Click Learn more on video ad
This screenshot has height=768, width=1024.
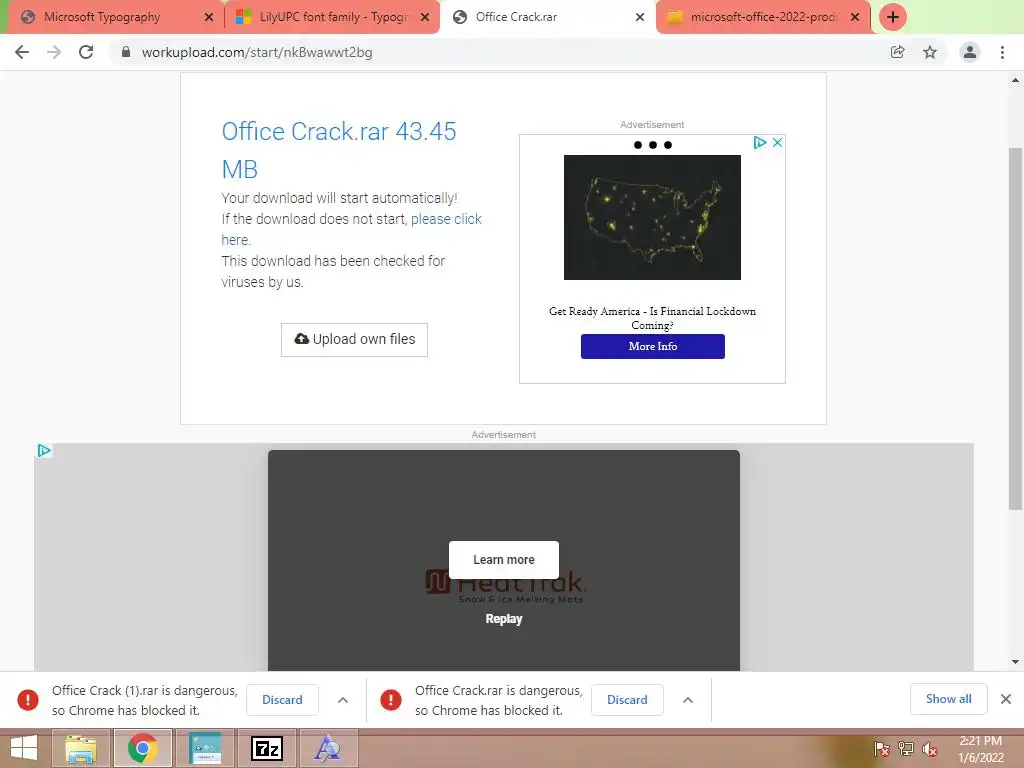pos(504,560)
